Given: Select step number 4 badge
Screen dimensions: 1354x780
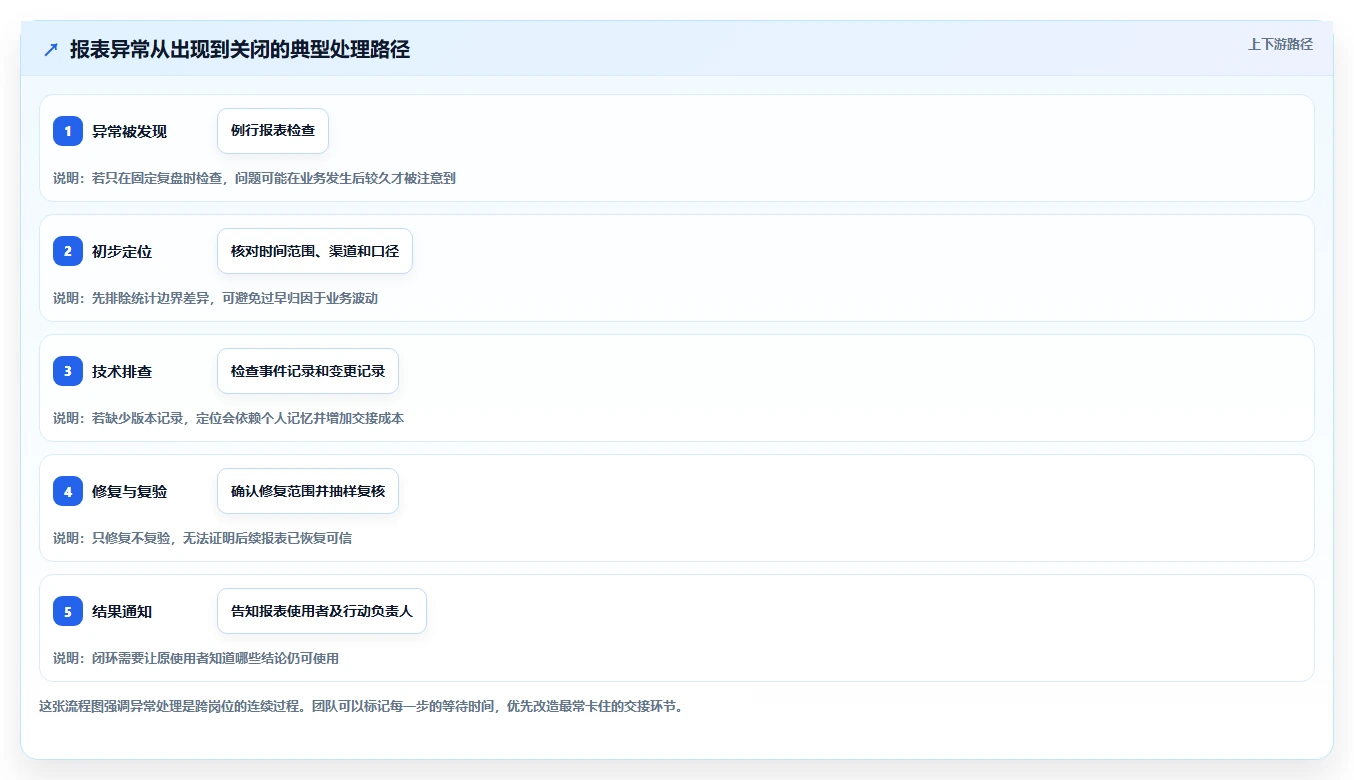Looking at the screenshot, I should 68,491.
